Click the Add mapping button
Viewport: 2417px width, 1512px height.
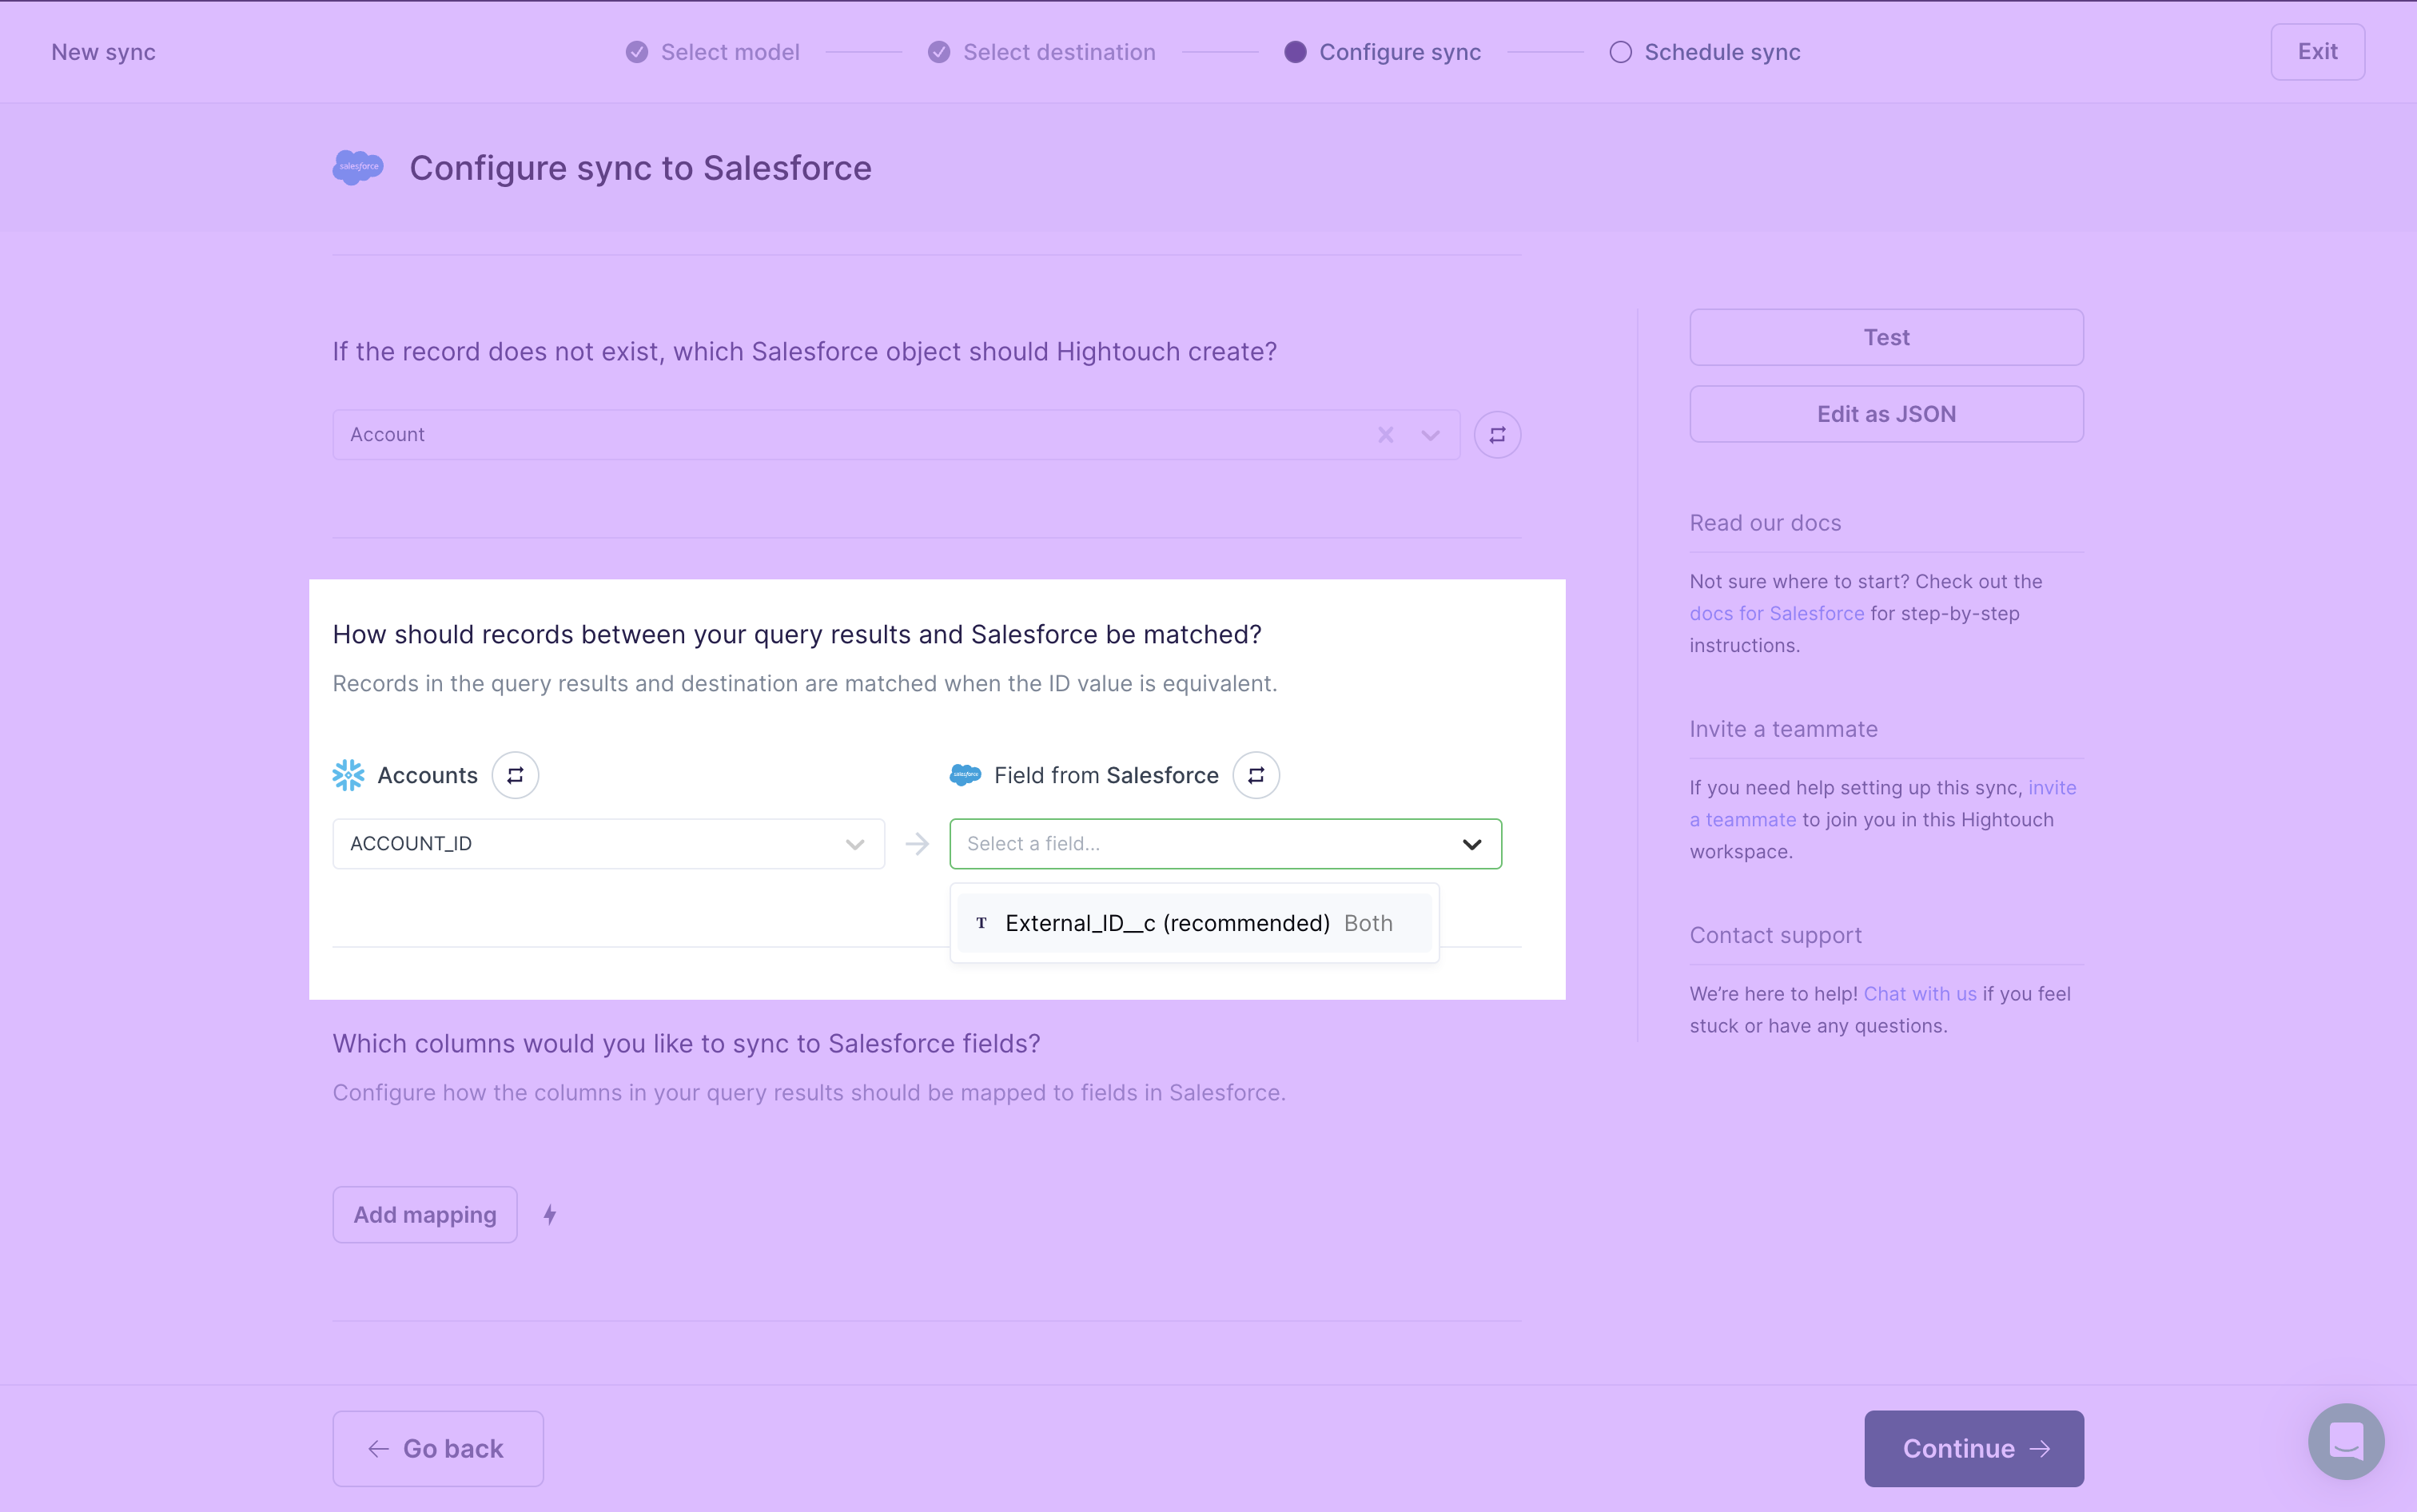point(425,1214)
